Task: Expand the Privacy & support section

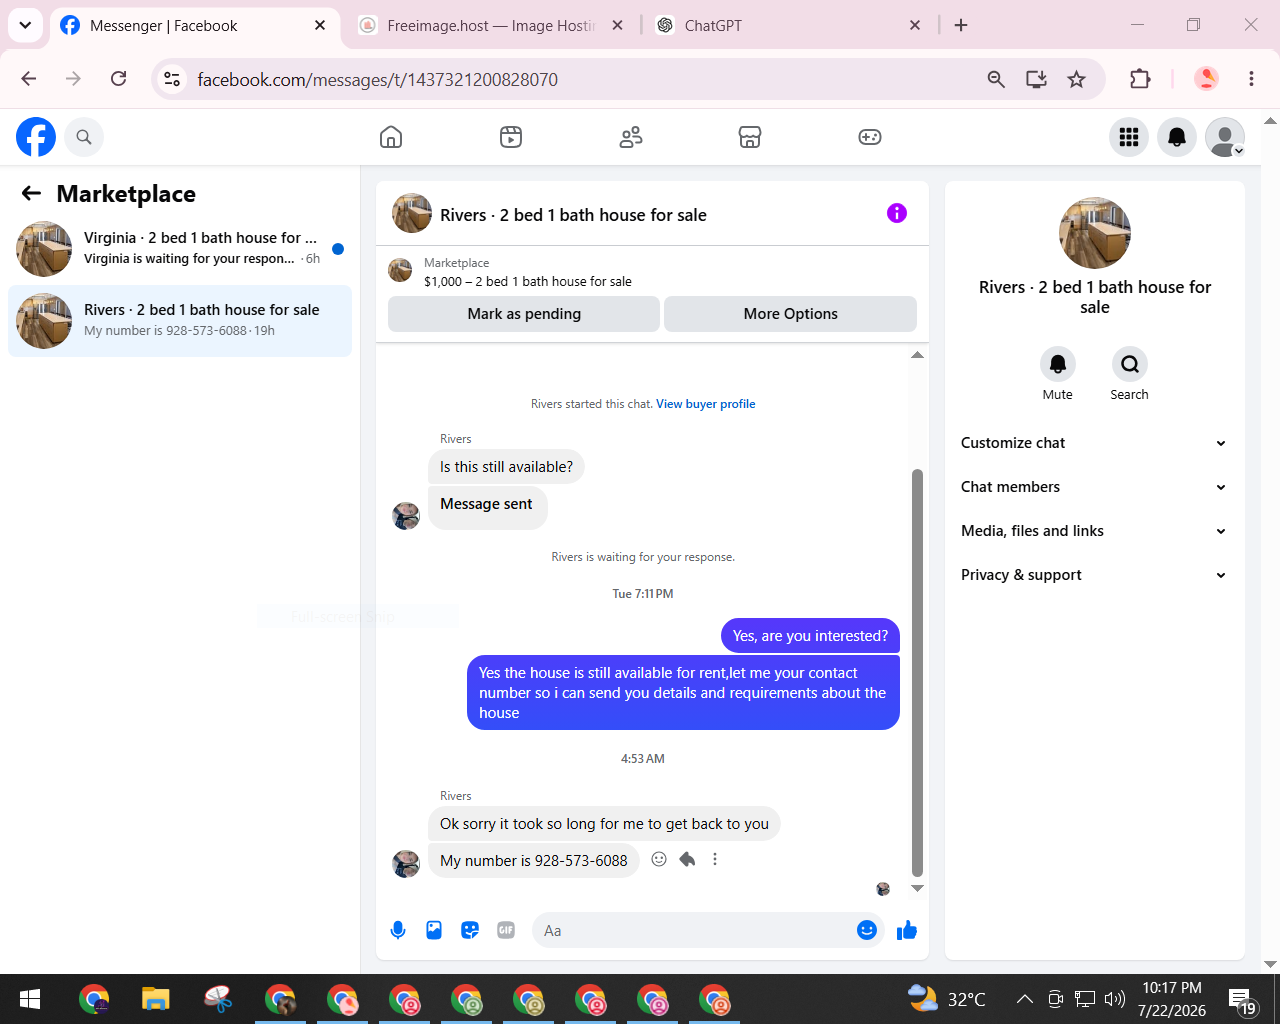Action: tap(1094, 575)
